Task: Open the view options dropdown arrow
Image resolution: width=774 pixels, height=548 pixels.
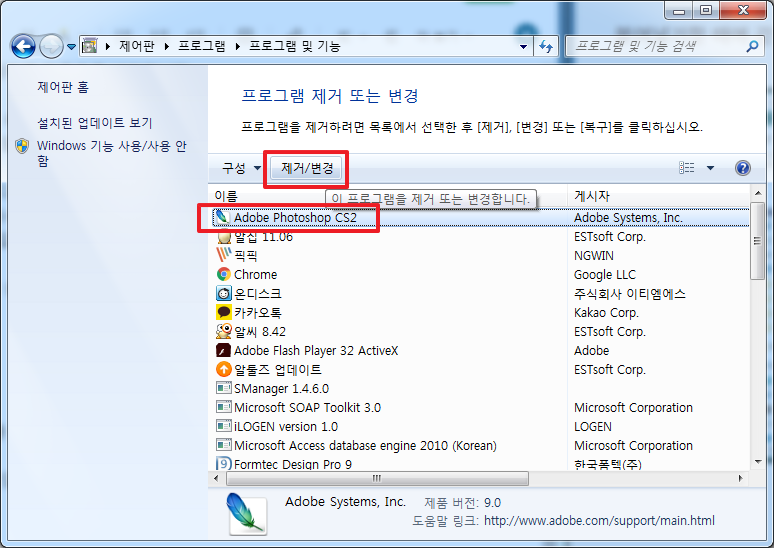Action: tap(710, 168)
